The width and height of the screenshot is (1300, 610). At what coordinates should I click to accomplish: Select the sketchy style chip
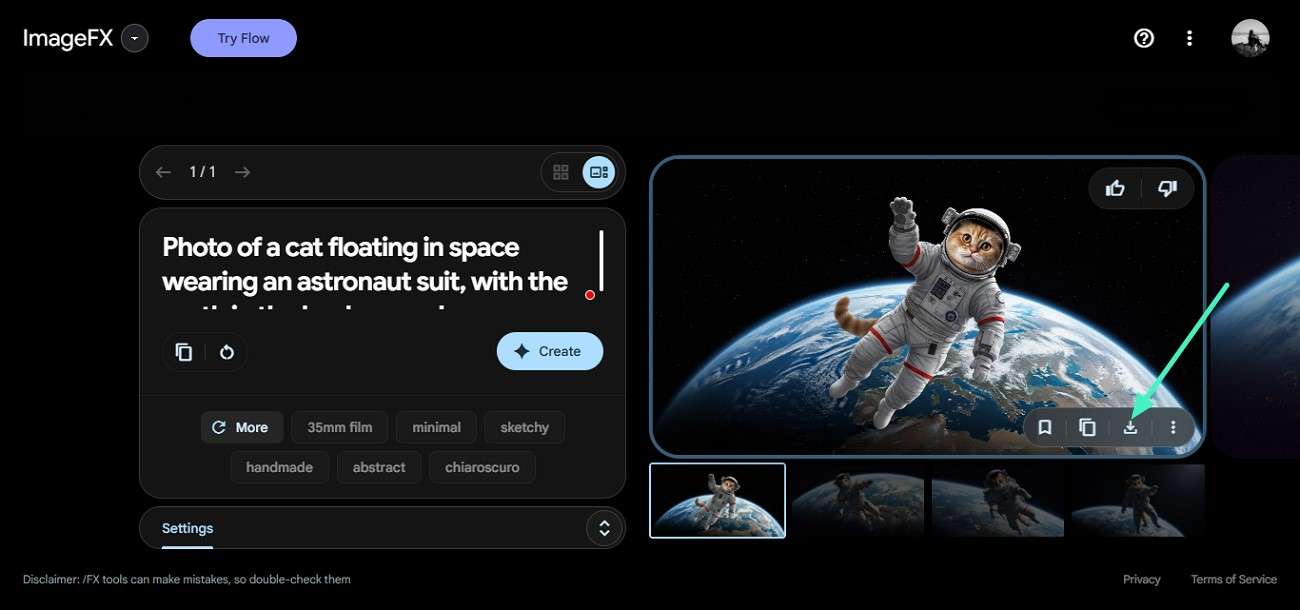click(x=525, y=427)
